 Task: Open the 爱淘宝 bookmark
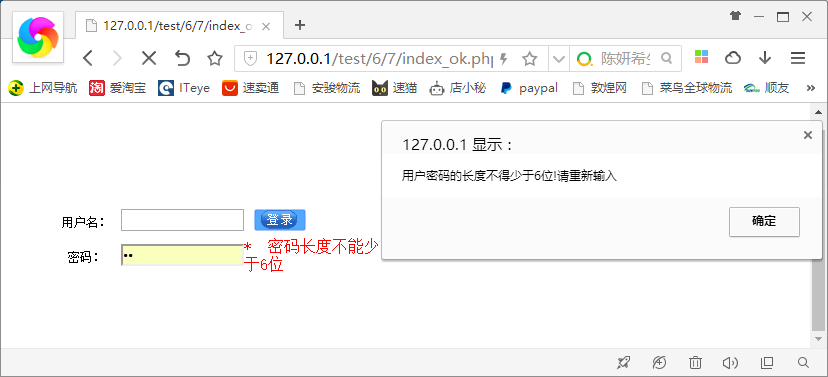(118, 88)
